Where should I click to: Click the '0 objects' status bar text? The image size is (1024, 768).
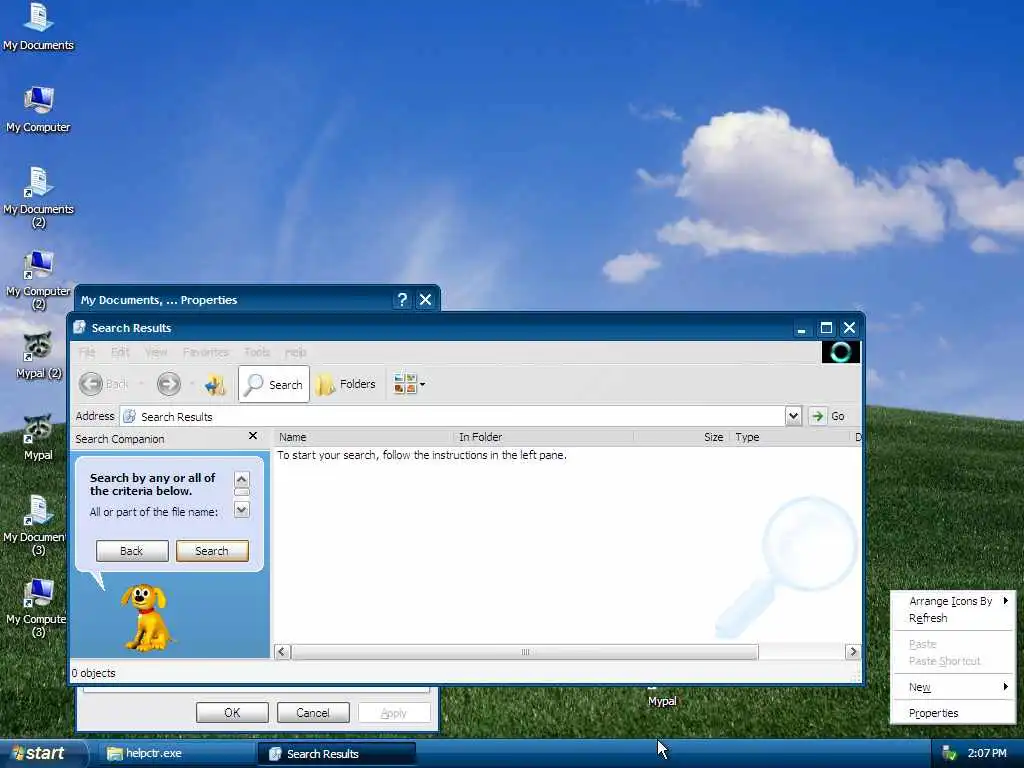click(x=93, y=673)
